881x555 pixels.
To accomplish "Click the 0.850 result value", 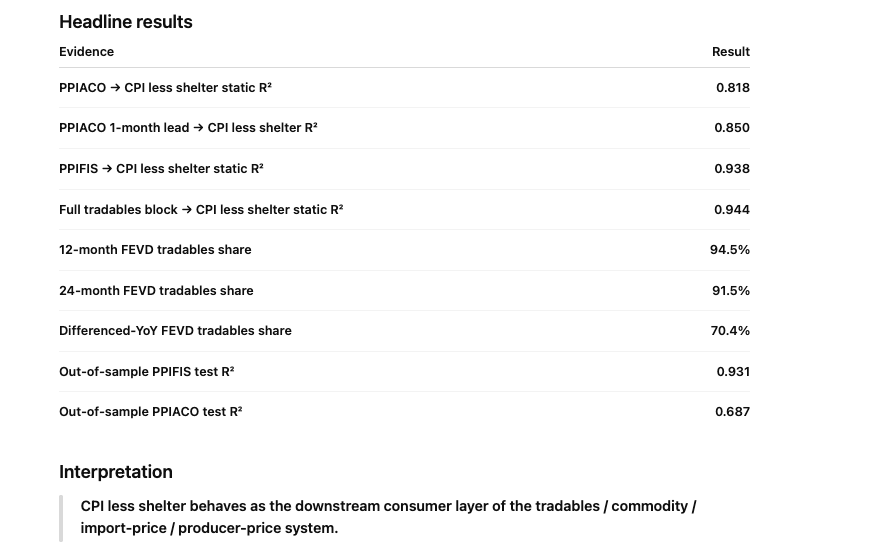I will pyautogui.click(x=732, y=128).
